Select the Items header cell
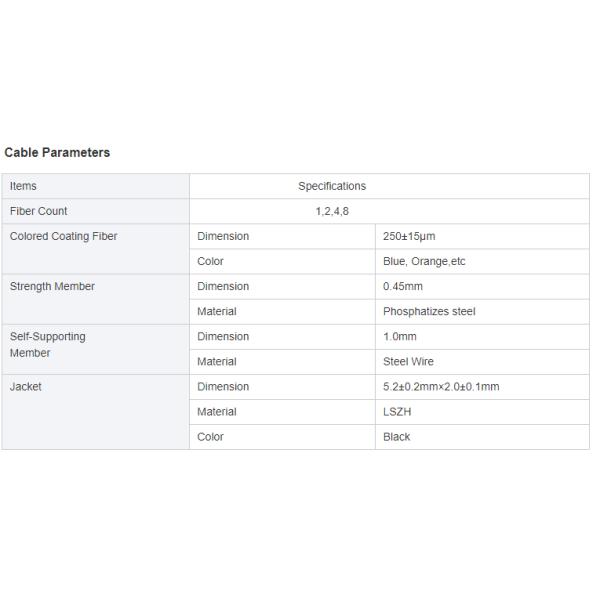600x600 pixels. pos(24,186)
